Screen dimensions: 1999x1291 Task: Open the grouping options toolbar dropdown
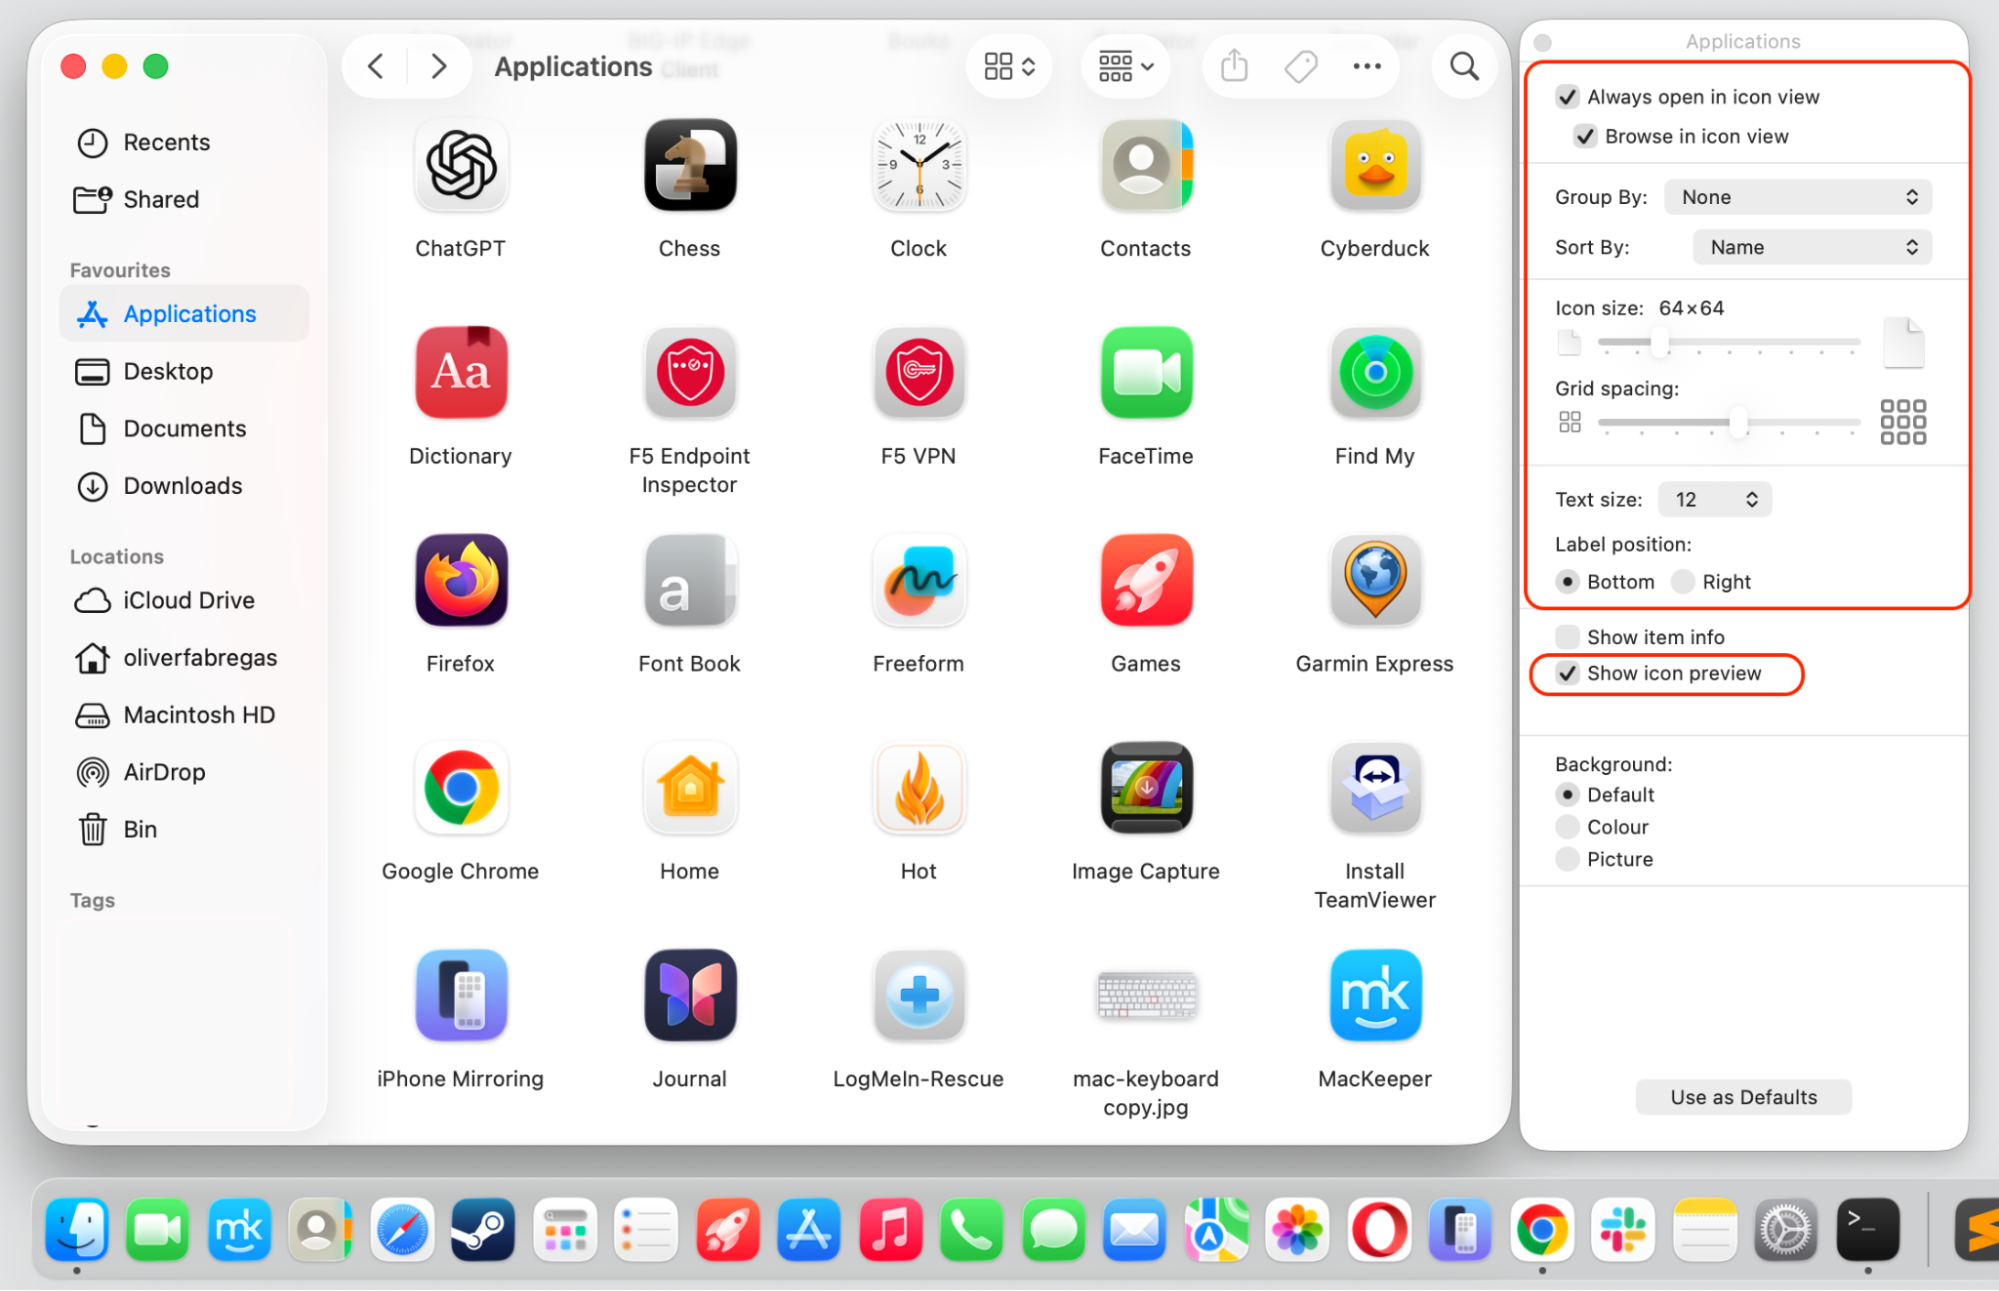(1125, 66)
